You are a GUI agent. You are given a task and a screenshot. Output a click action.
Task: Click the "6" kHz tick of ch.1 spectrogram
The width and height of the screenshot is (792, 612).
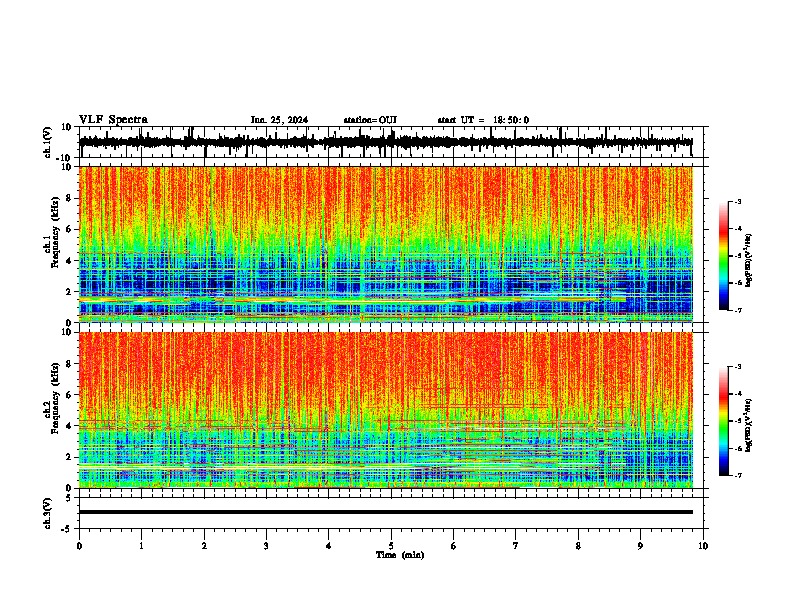click(69, 229)
